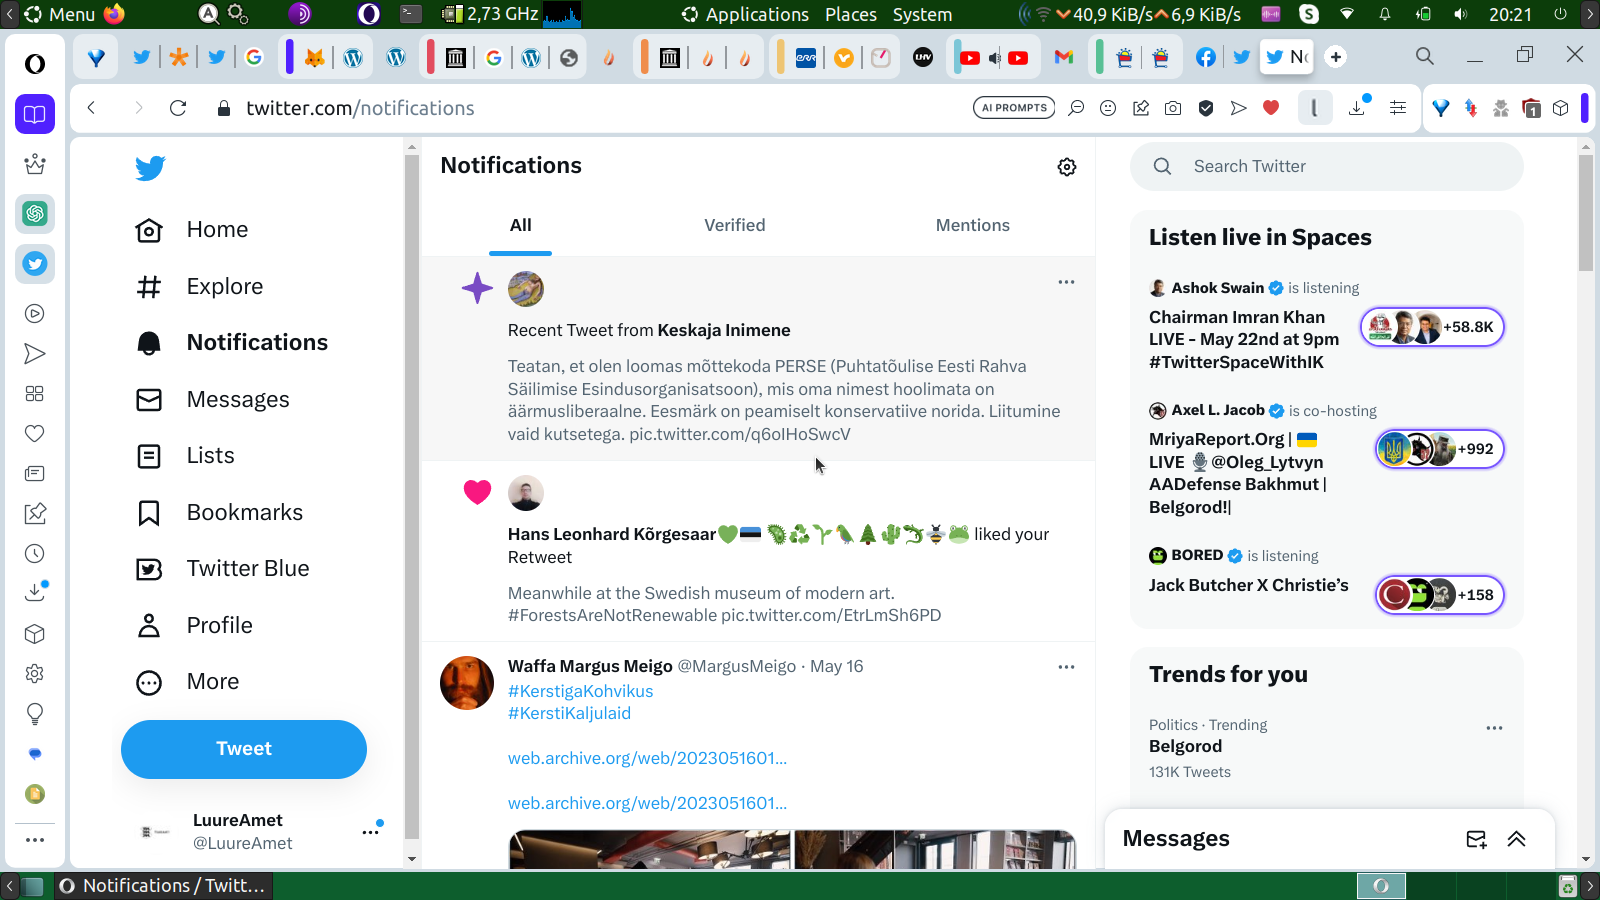Search tabs with magnifier icon

point(1425,56)
